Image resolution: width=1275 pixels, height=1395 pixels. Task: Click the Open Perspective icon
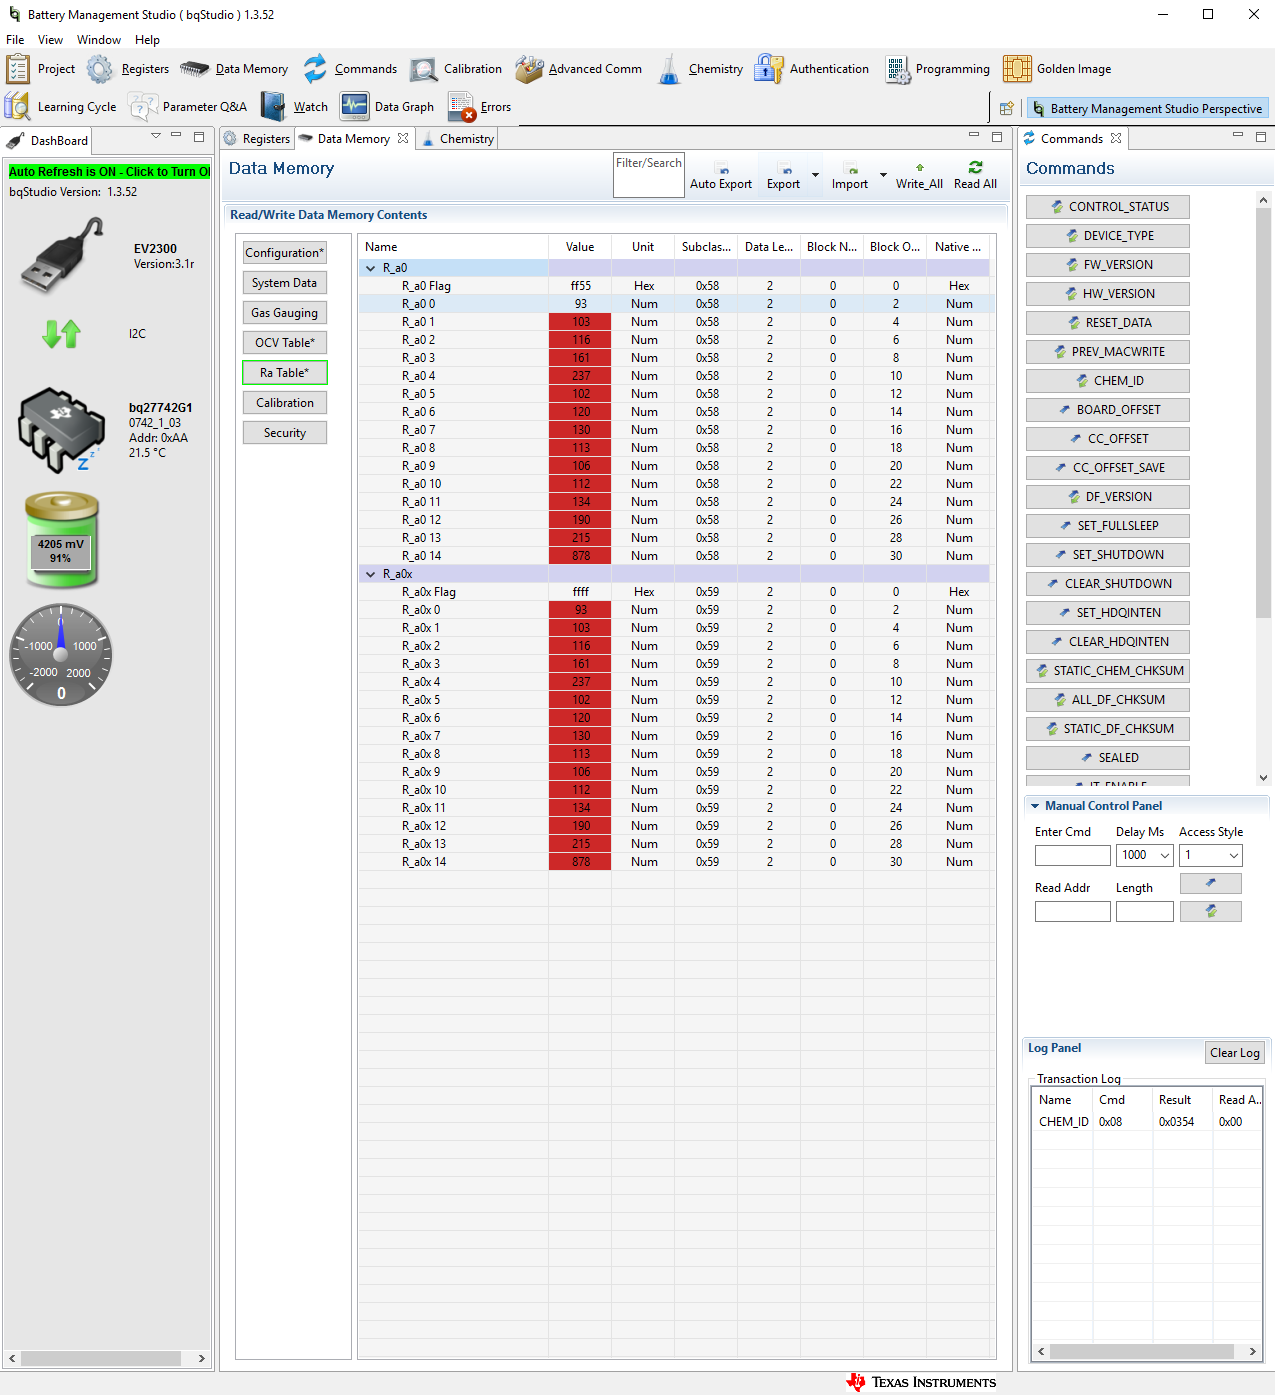pos(1006,108)
